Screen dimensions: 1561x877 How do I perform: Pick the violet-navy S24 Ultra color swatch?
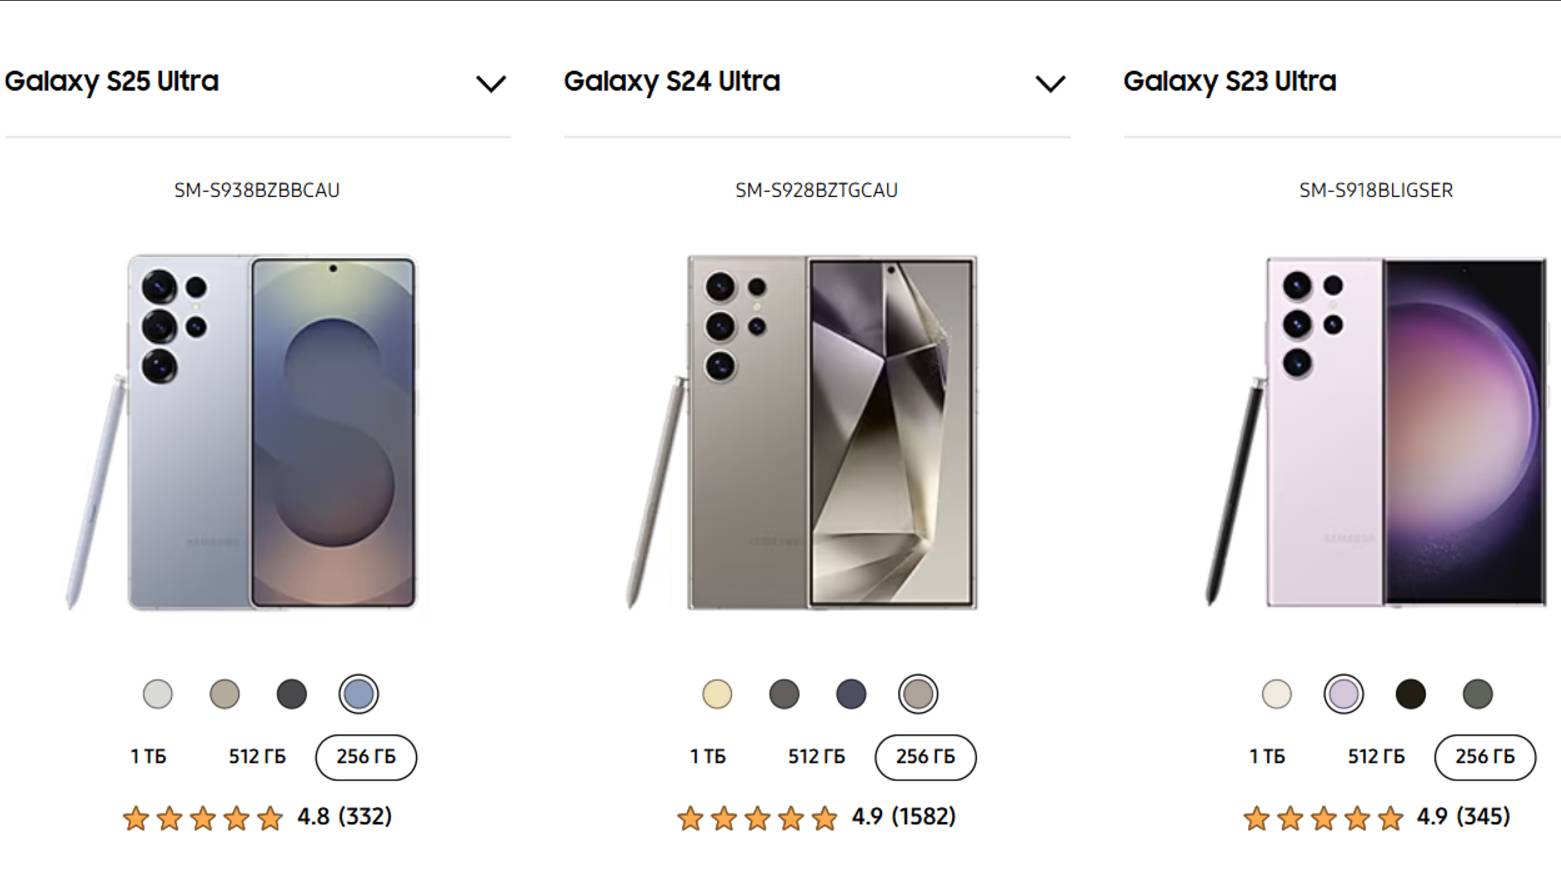851,694
